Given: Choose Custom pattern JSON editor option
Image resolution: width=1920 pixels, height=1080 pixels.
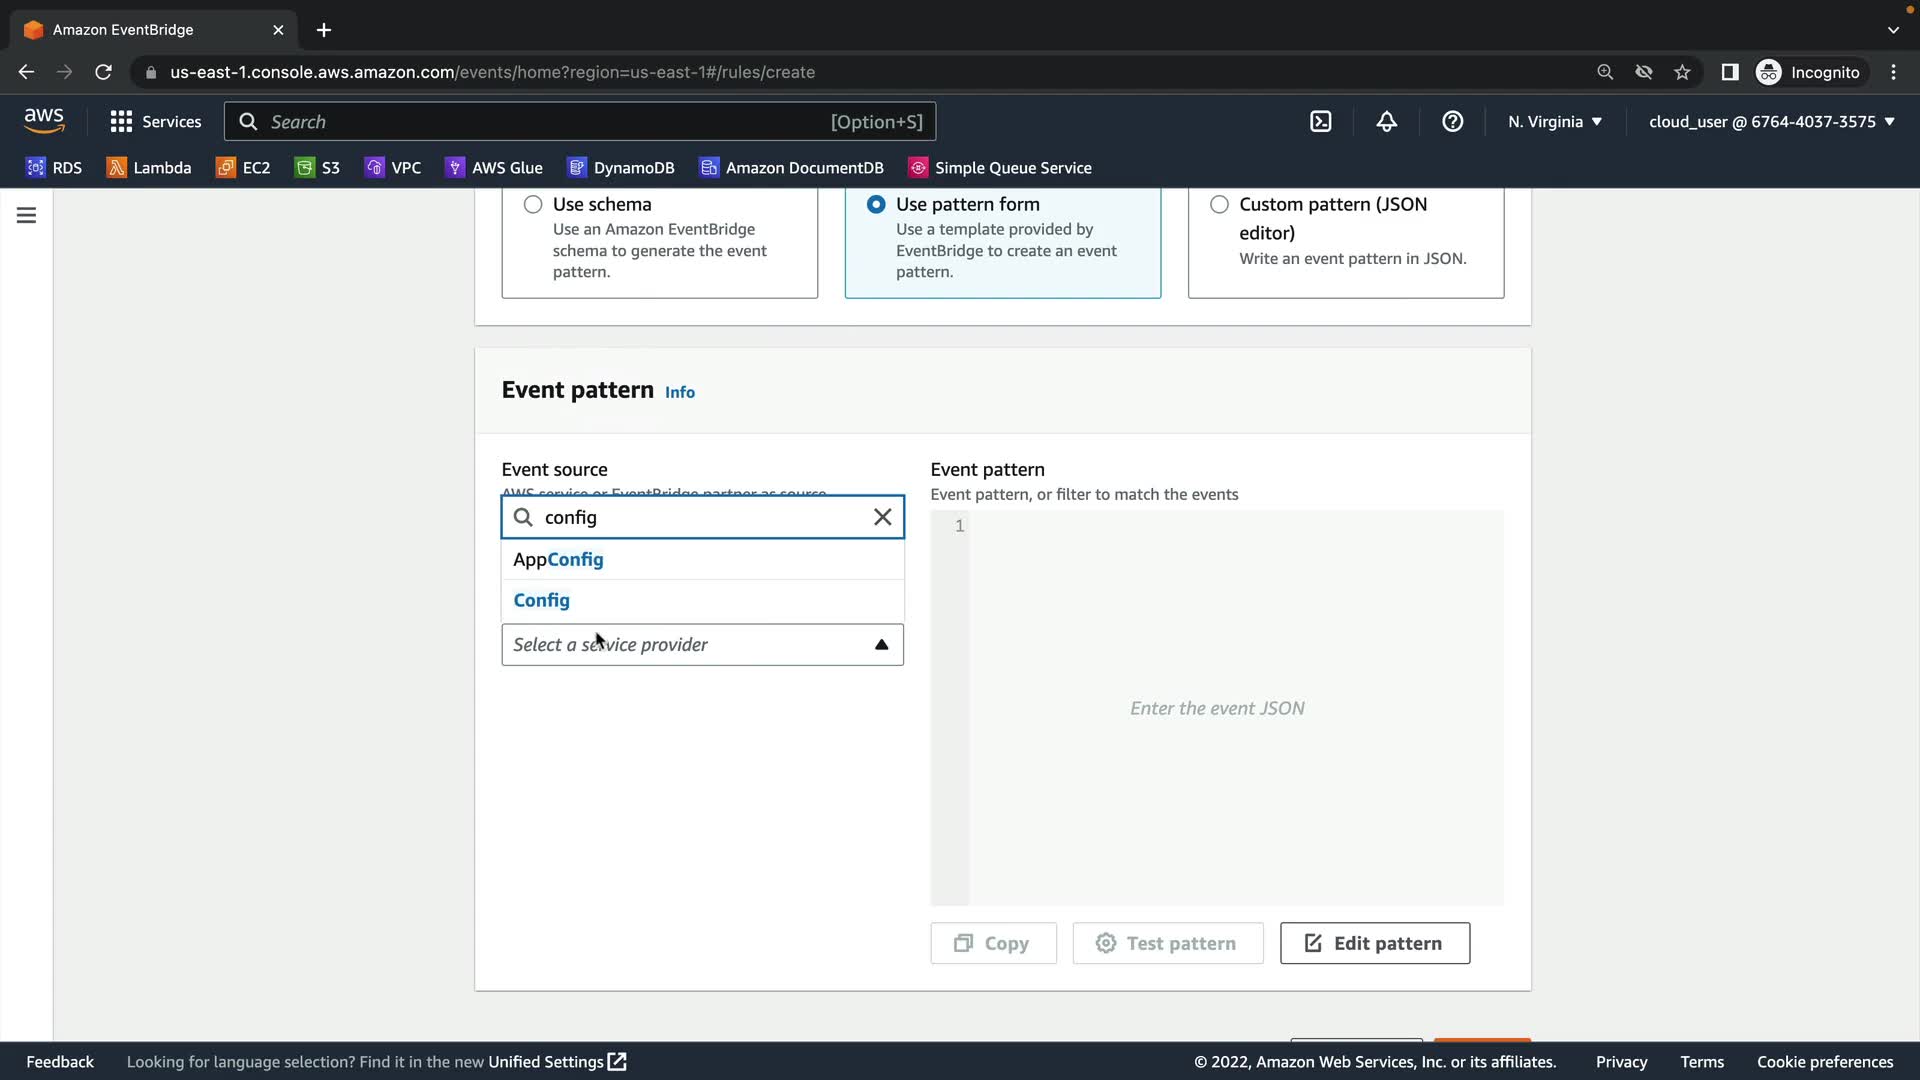Looking at the screenshot, I should click(1219, 204).
